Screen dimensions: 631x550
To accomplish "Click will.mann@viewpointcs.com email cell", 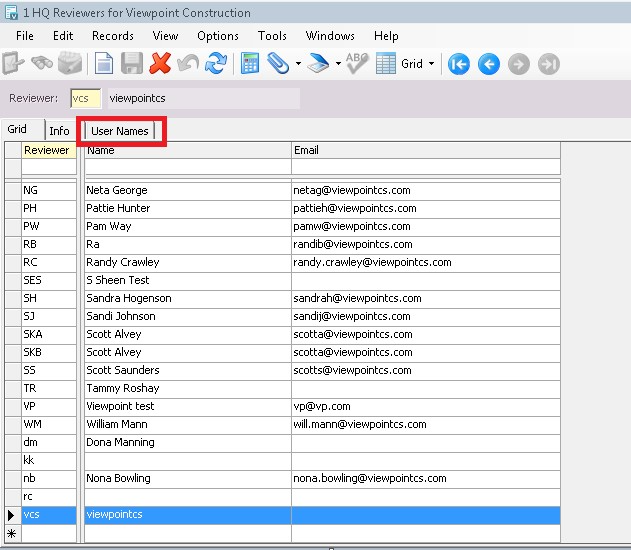I will [x=426, y=424].
